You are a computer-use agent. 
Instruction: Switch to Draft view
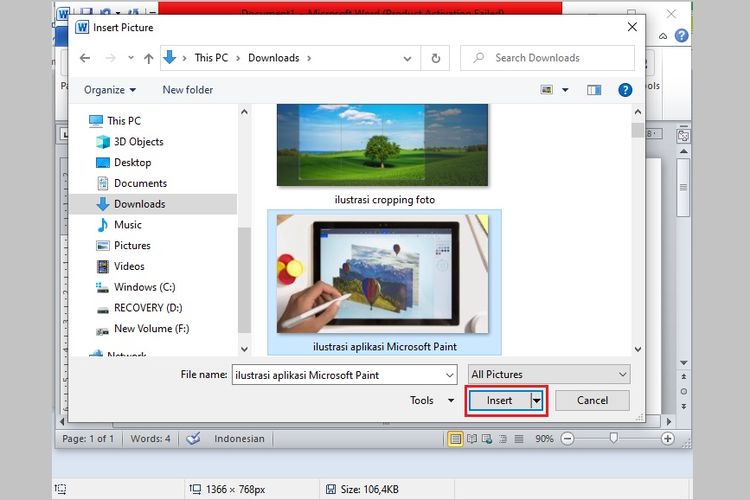[519, 438]
